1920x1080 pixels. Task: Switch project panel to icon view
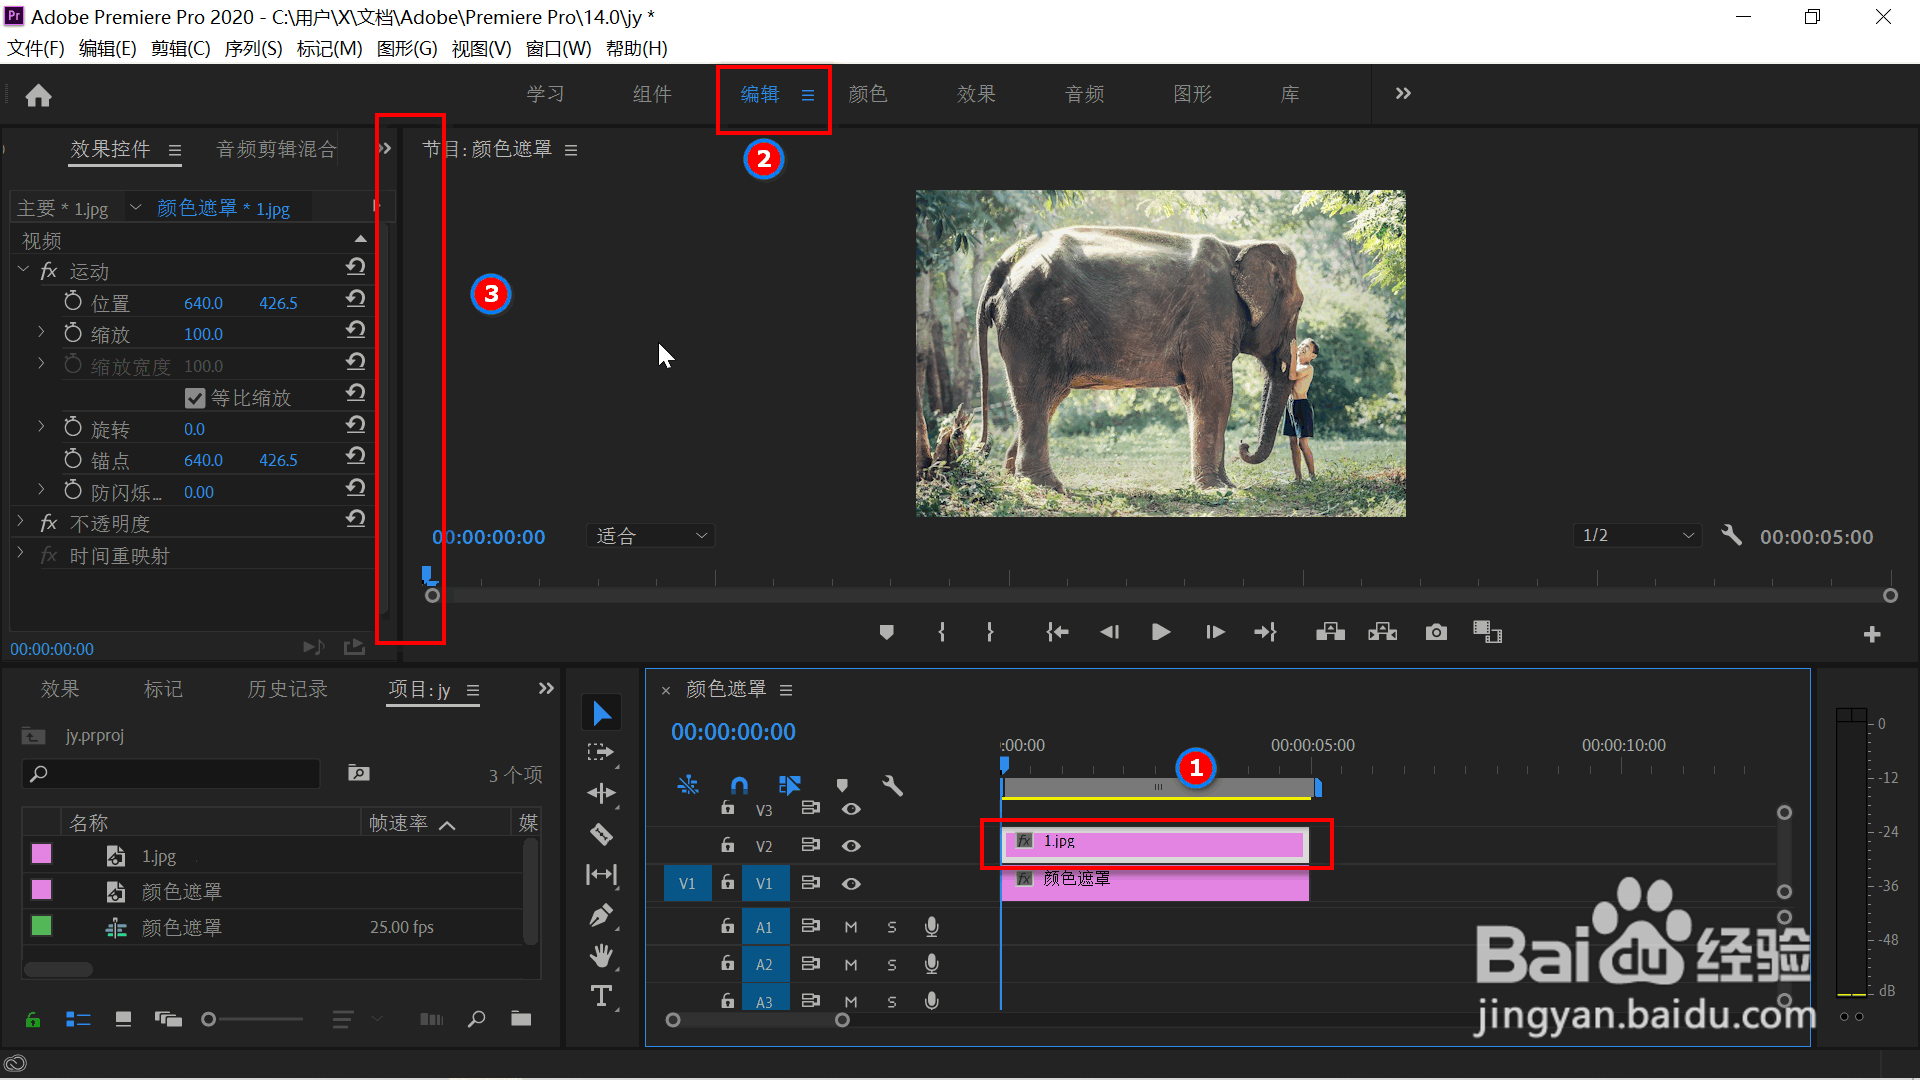pyautogui.click(x=123, y=1019)
